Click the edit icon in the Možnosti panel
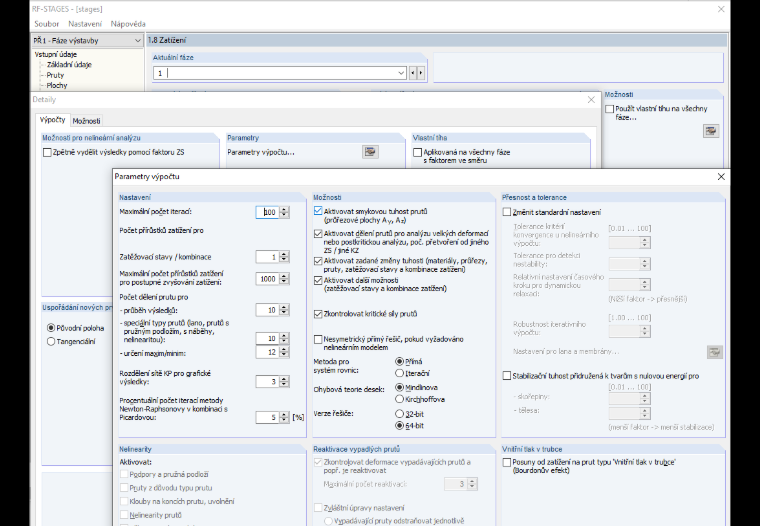This screenshot has height=526, width=760. coord(711,131)
